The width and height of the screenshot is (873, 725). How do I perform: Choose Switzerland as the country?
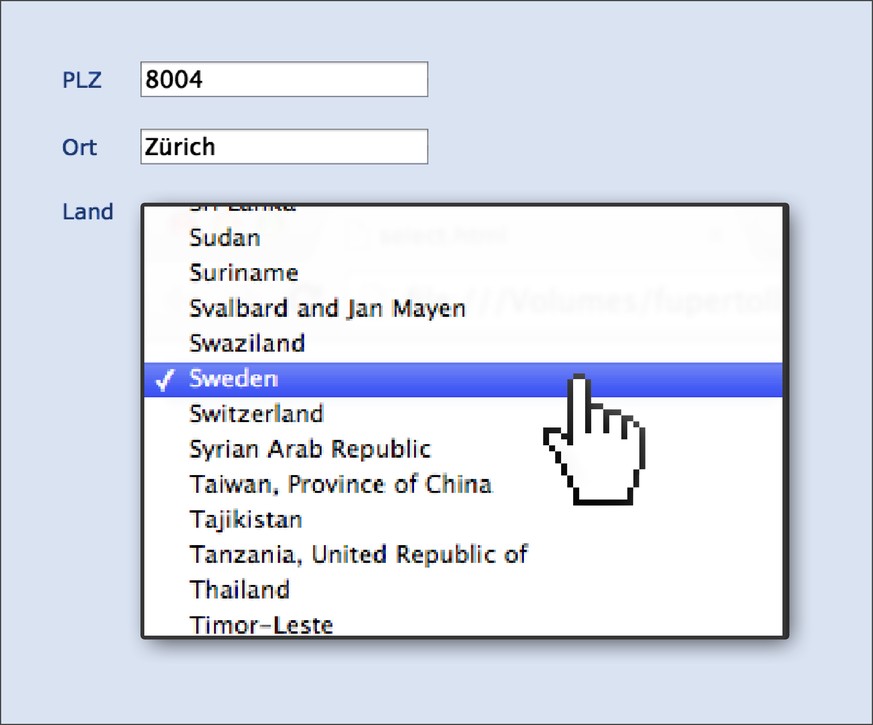(463, 414)
